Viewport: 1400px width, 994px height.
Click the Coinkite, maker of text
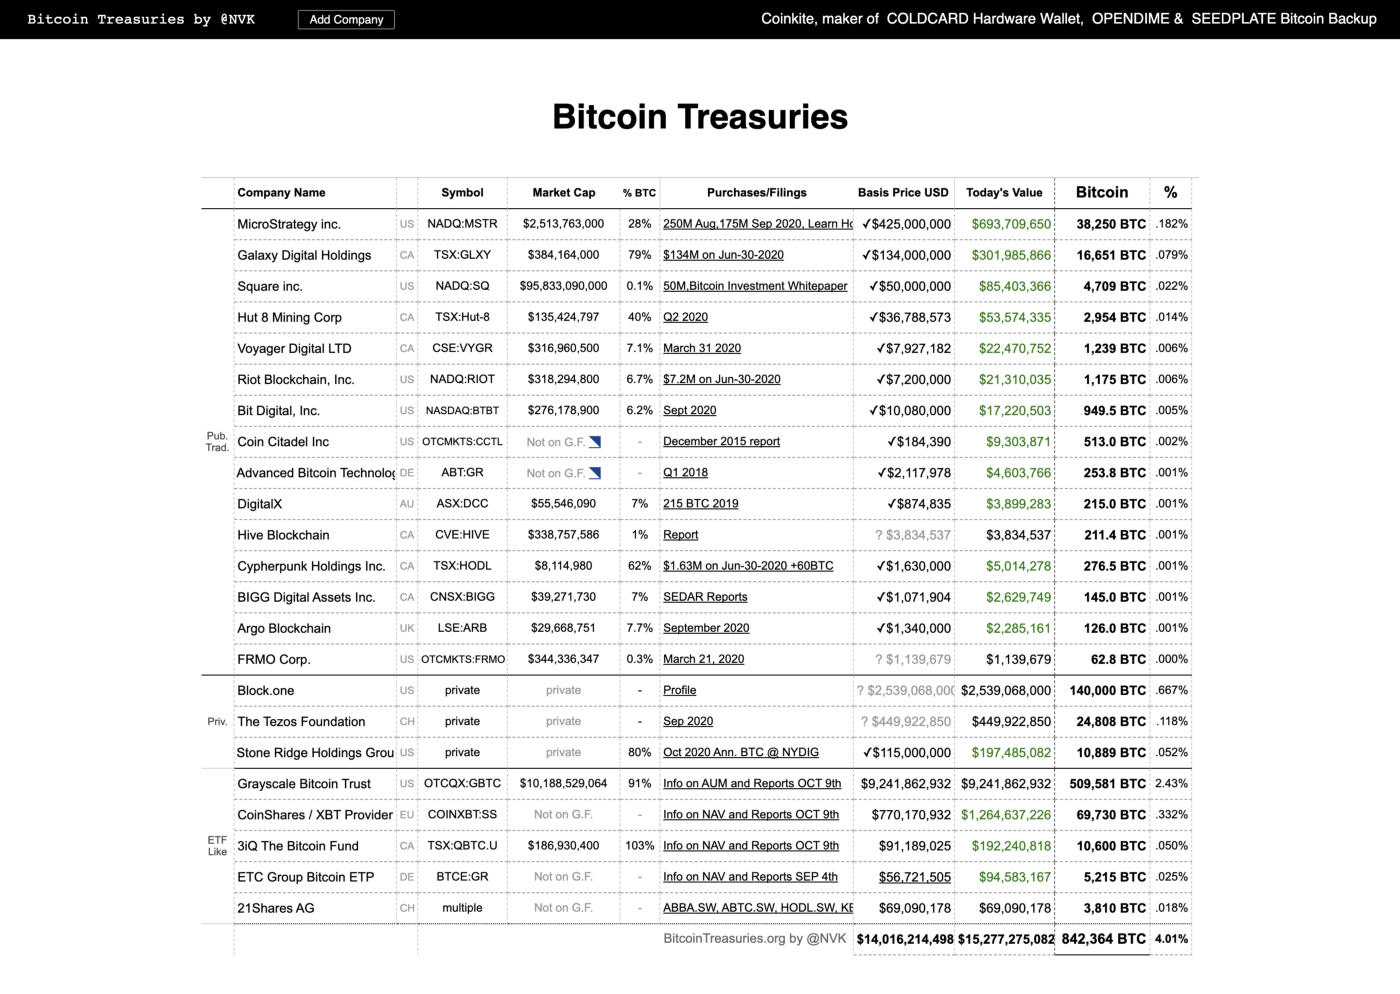point(820,19)
